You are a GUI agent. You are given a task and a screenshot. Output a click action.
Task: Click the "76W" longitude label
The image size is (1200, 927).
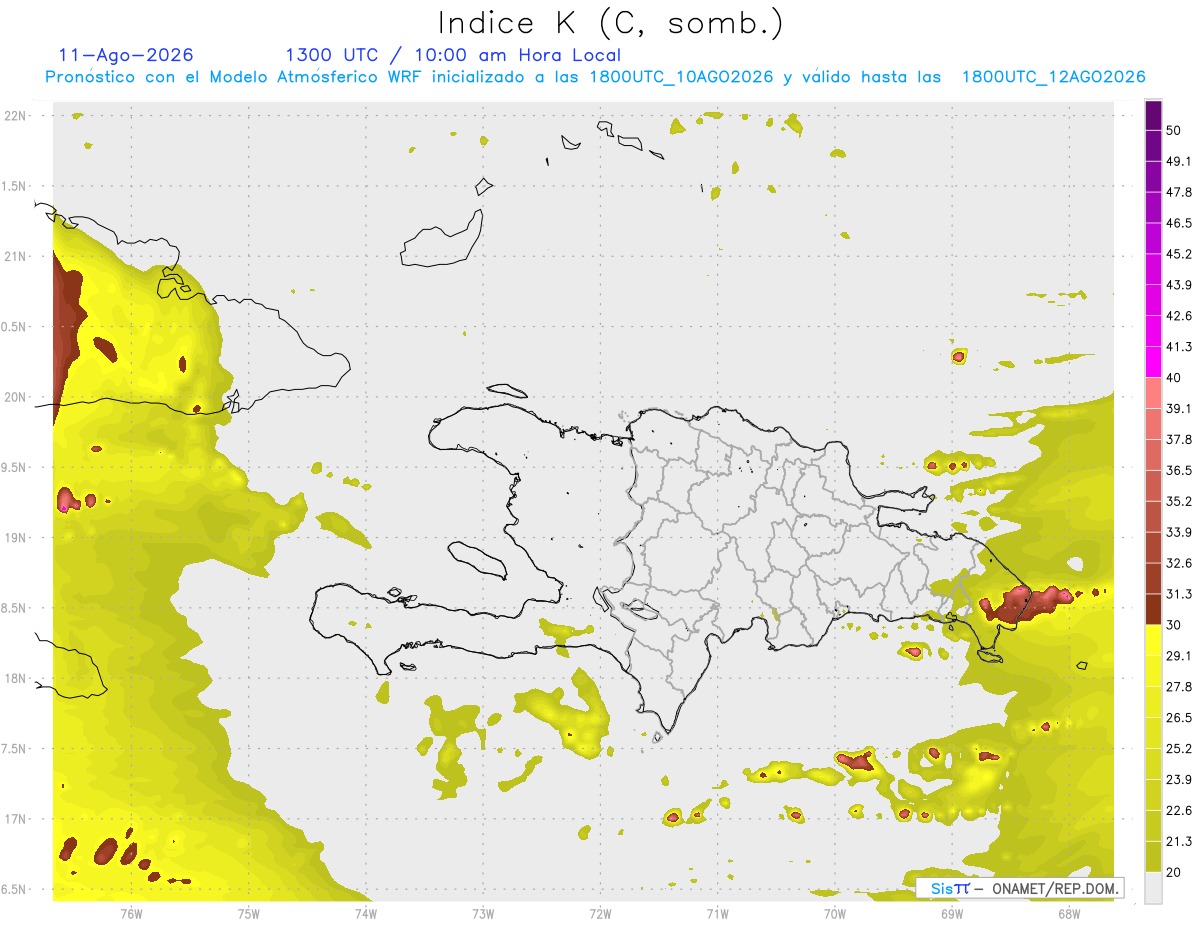131,913
